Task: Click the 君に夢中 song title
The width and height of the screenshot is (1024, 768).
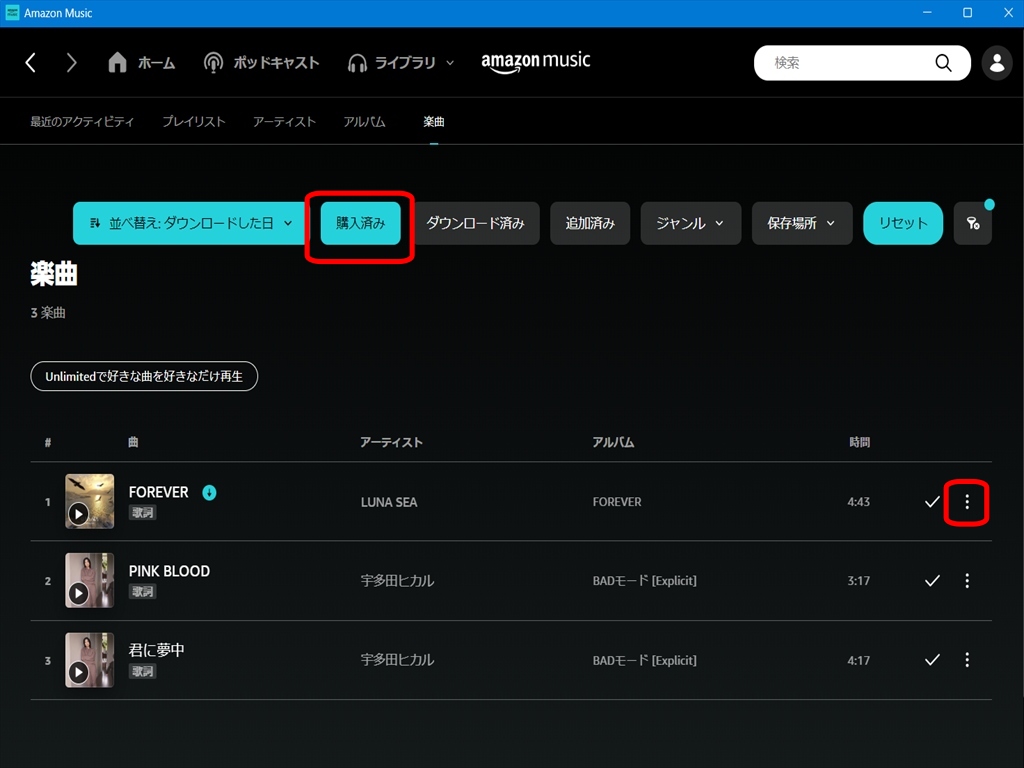Action: 157,650
